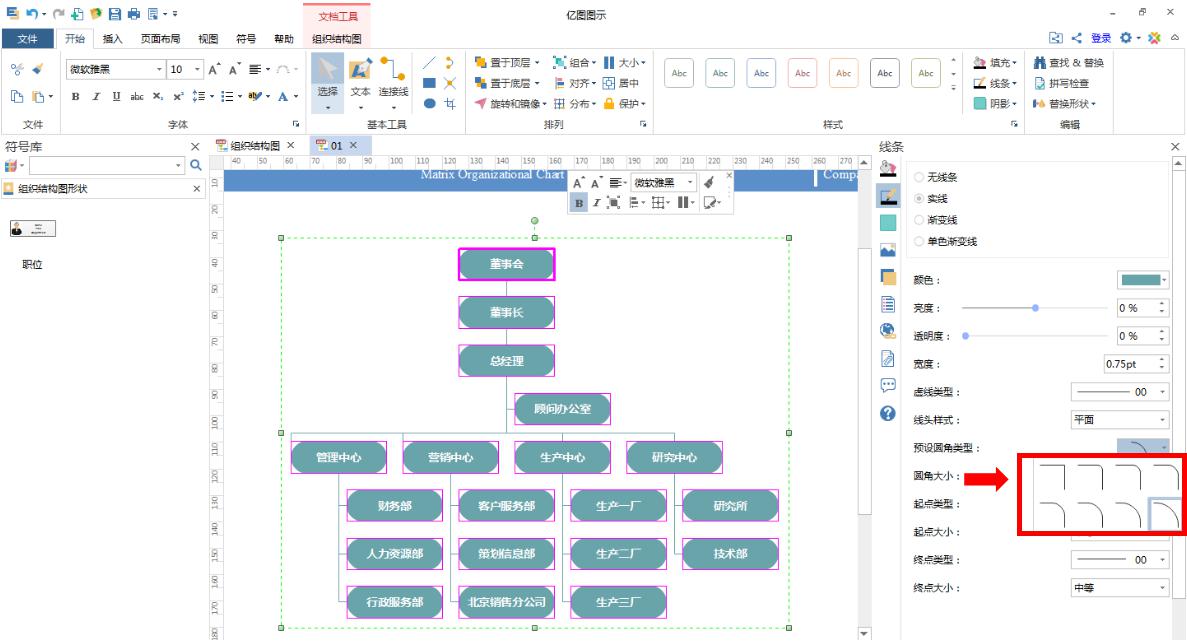Select 渐变线 gradient line option
Image resolution: width=1187 pixels, height=644 pixels.
tap(936, 219)
